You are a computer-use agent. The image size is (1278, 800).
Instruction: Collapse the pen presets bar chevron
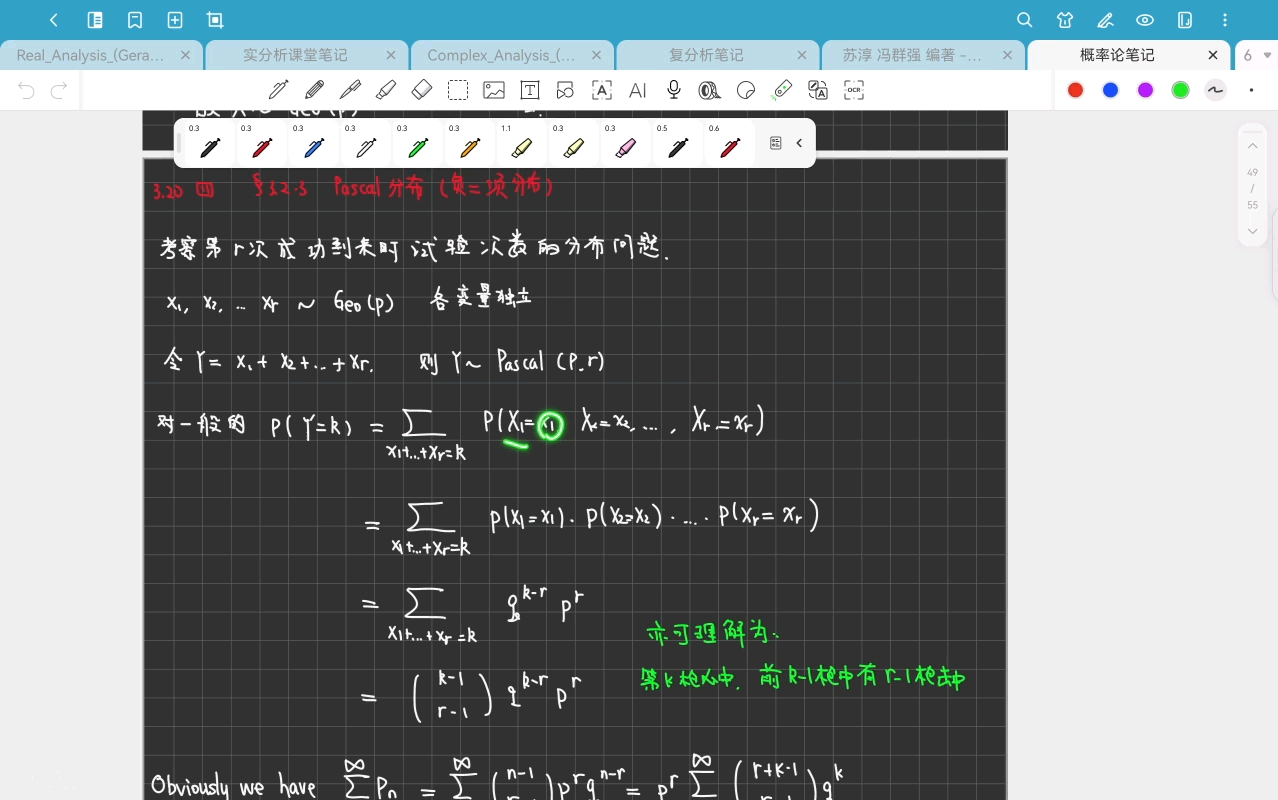(x=799, y=143)
